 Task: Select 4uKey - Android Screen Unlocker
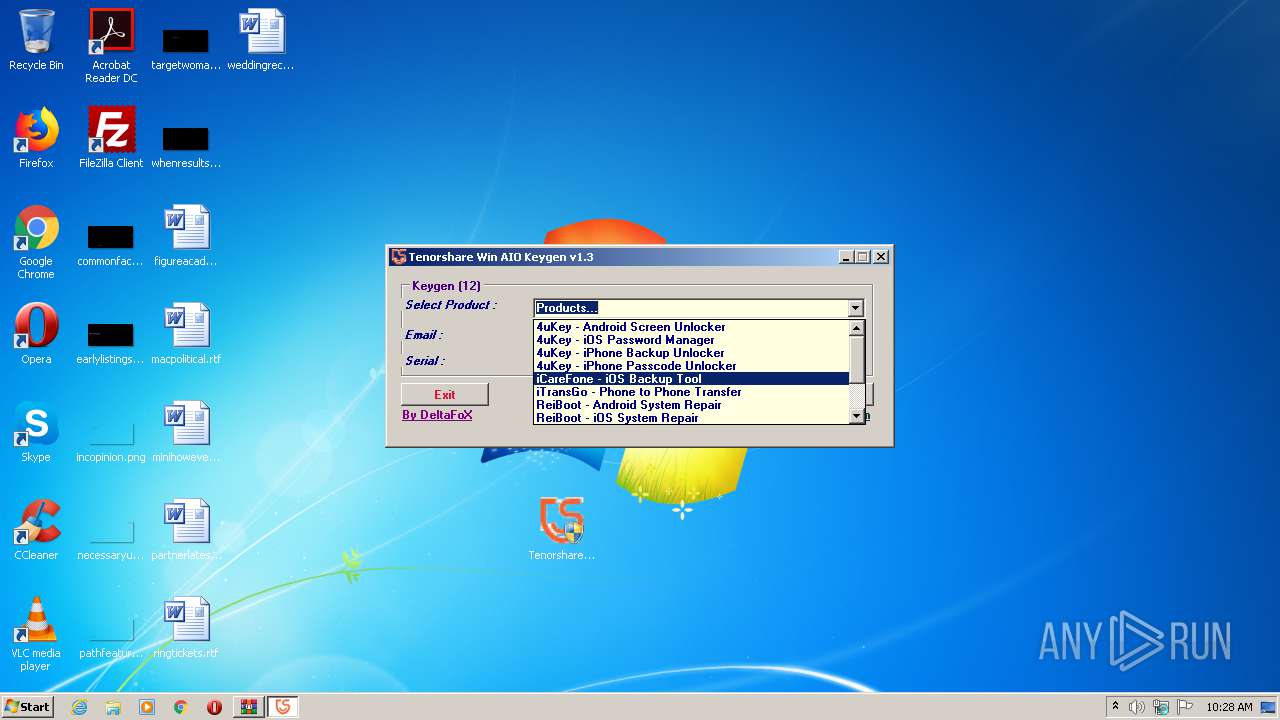(691, 327)
